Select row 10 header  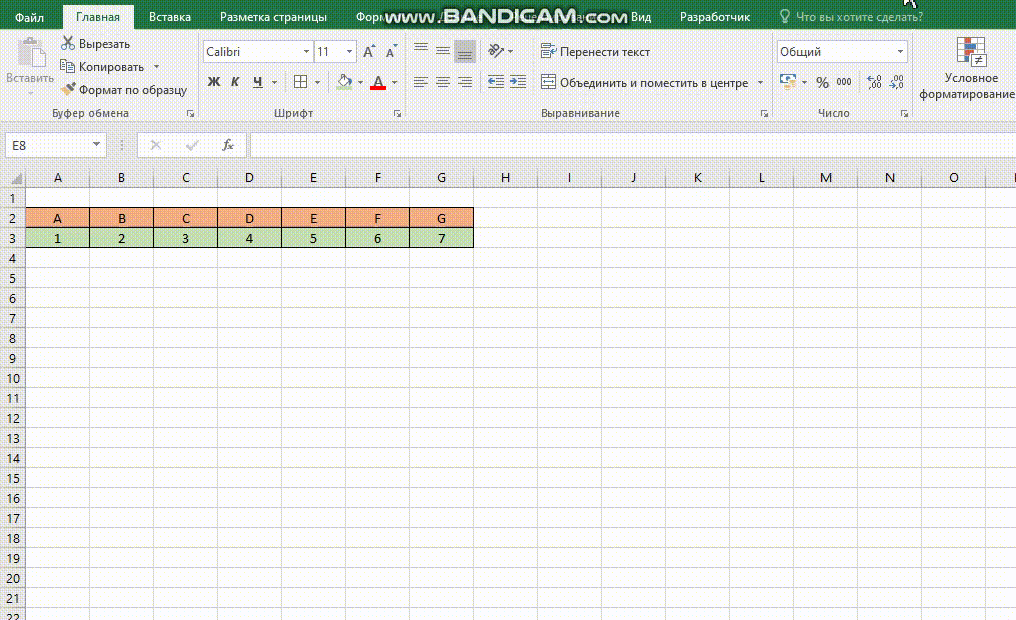(x=13, y=378)
